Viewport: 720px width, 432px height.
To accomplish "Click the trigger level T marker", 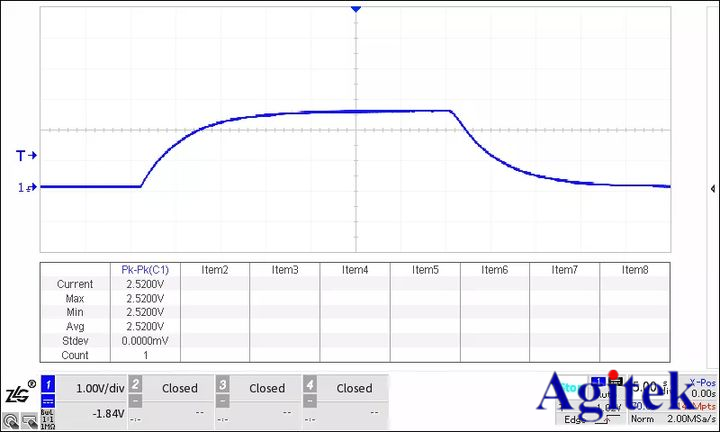I will click(x=26, y=156).
